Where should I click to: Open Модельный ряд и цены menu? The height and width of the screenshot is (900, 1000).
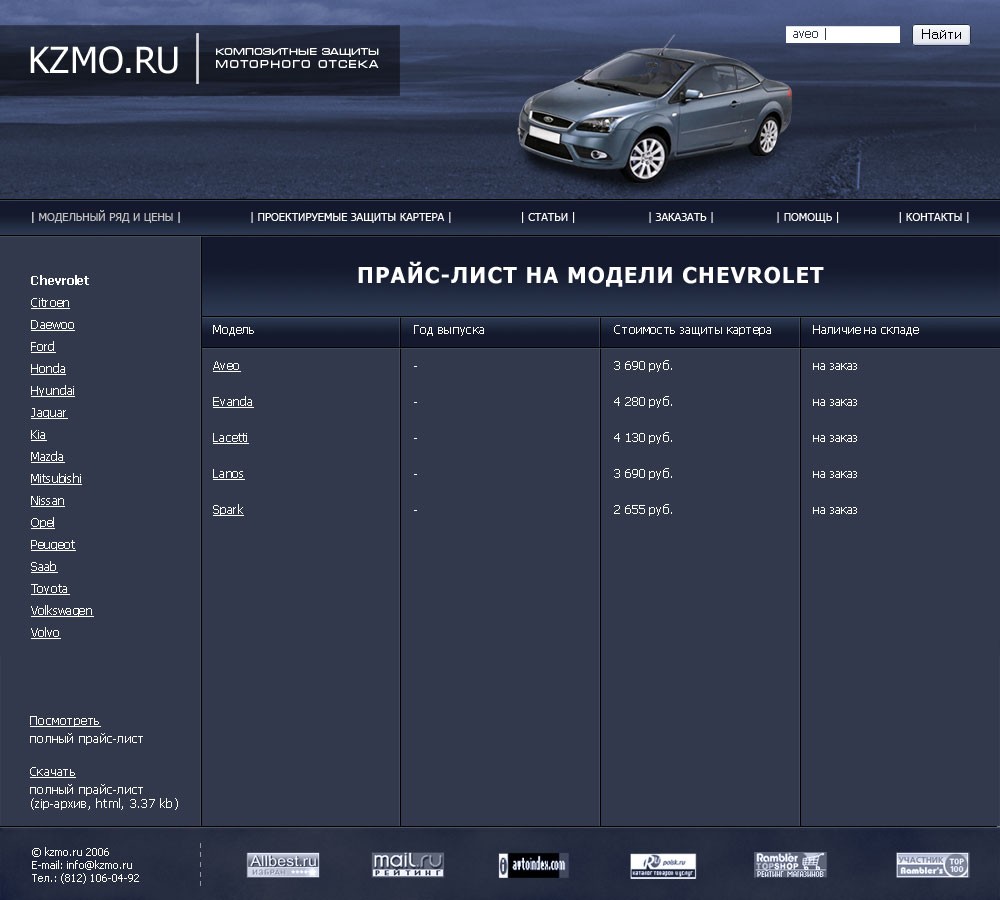point(106,217)
